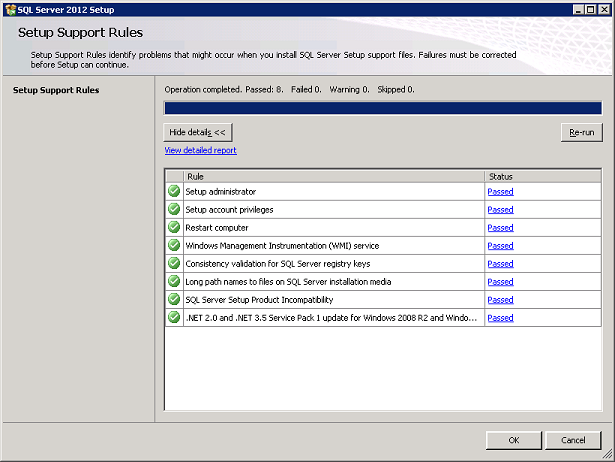Open Passed status for Long path names rule

pos(500,282)
